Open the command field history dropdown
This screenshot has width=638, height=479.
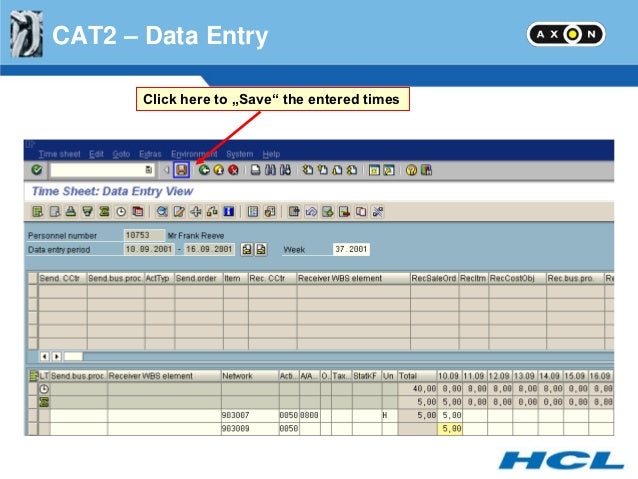(x=149, y=170)
